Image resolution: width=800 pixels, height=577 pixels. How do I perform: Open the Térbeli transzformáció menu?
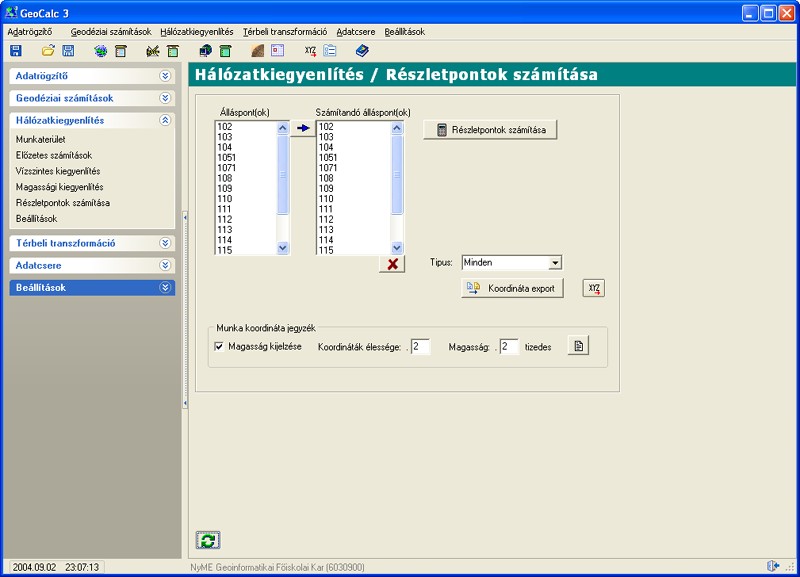click(285, 32)
